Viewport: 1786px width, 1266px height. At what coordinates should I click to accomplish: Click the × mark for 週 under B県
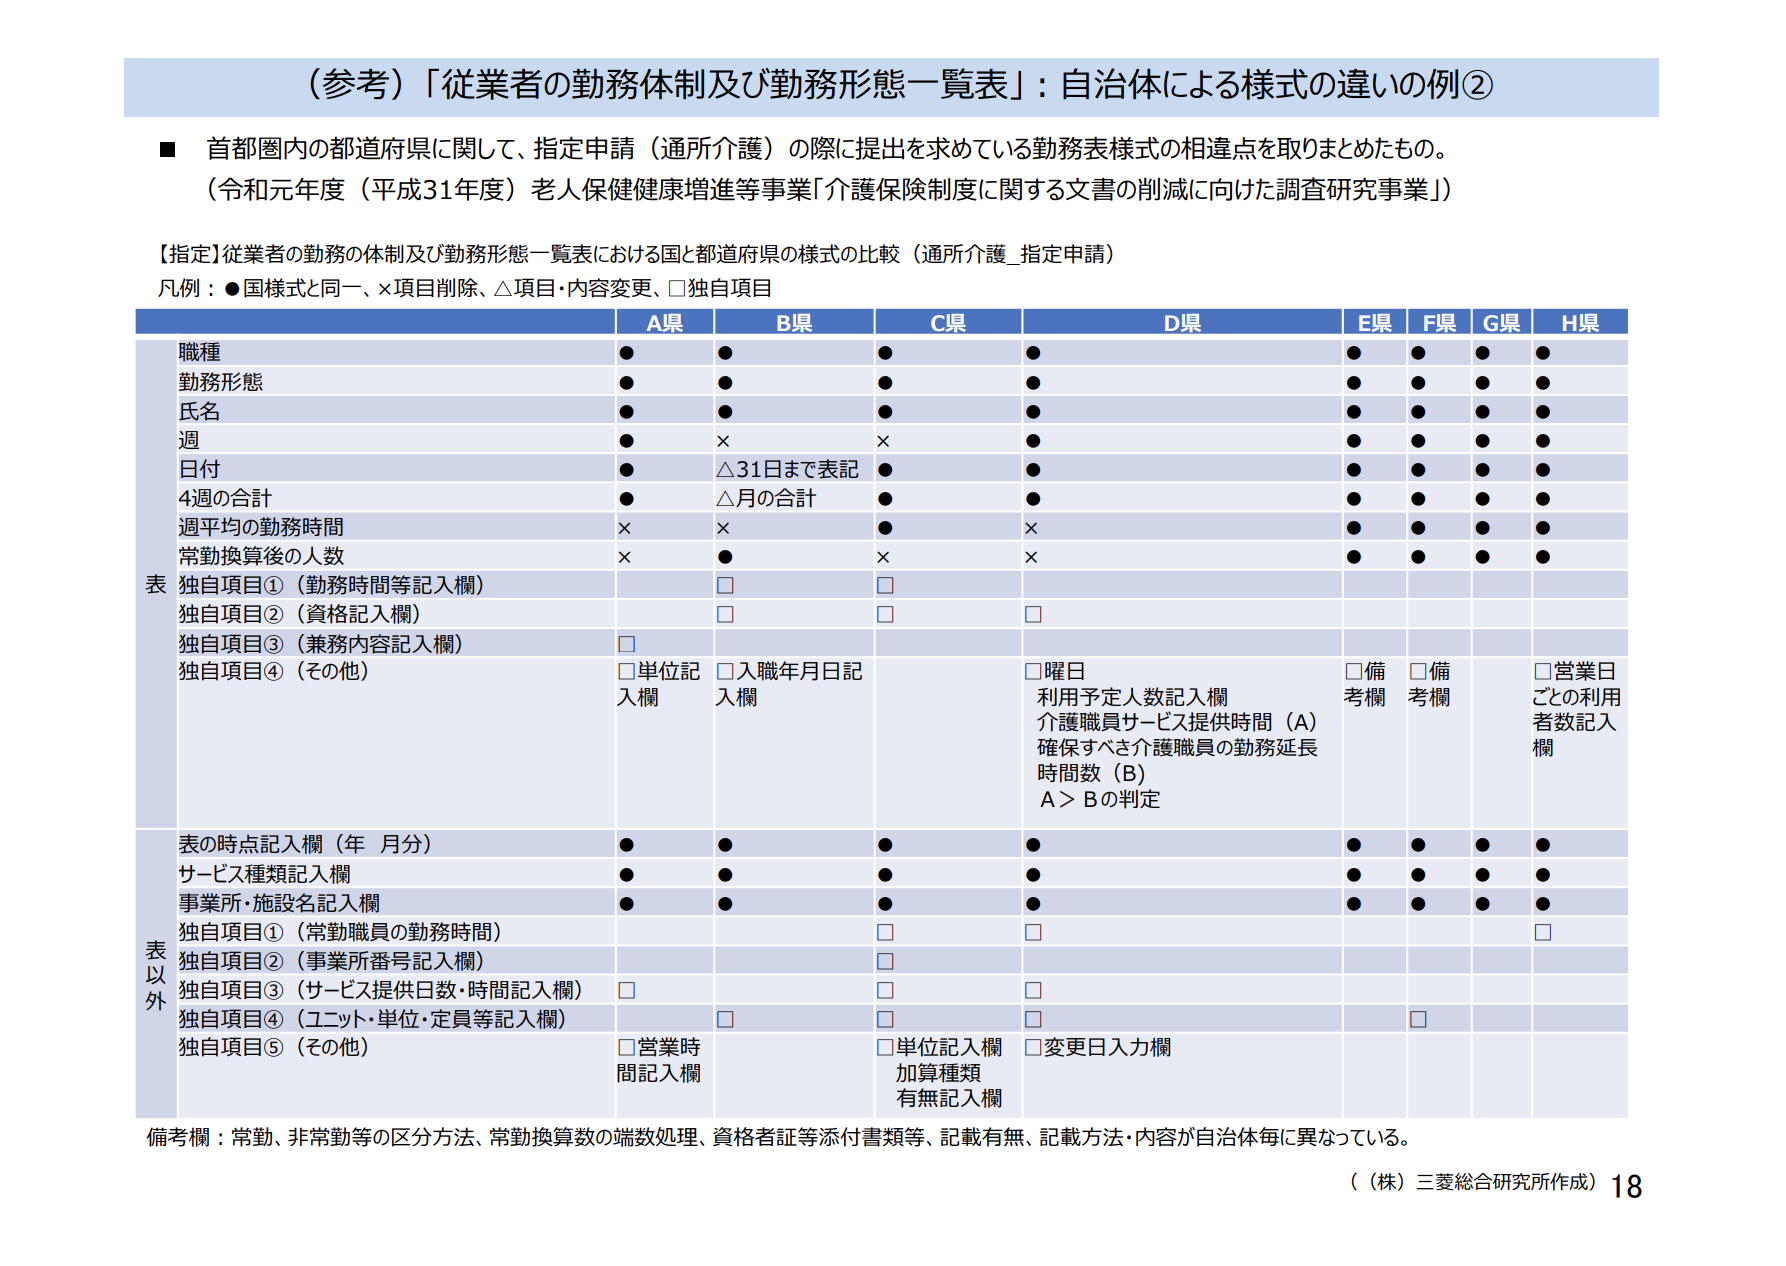(723, 441)
